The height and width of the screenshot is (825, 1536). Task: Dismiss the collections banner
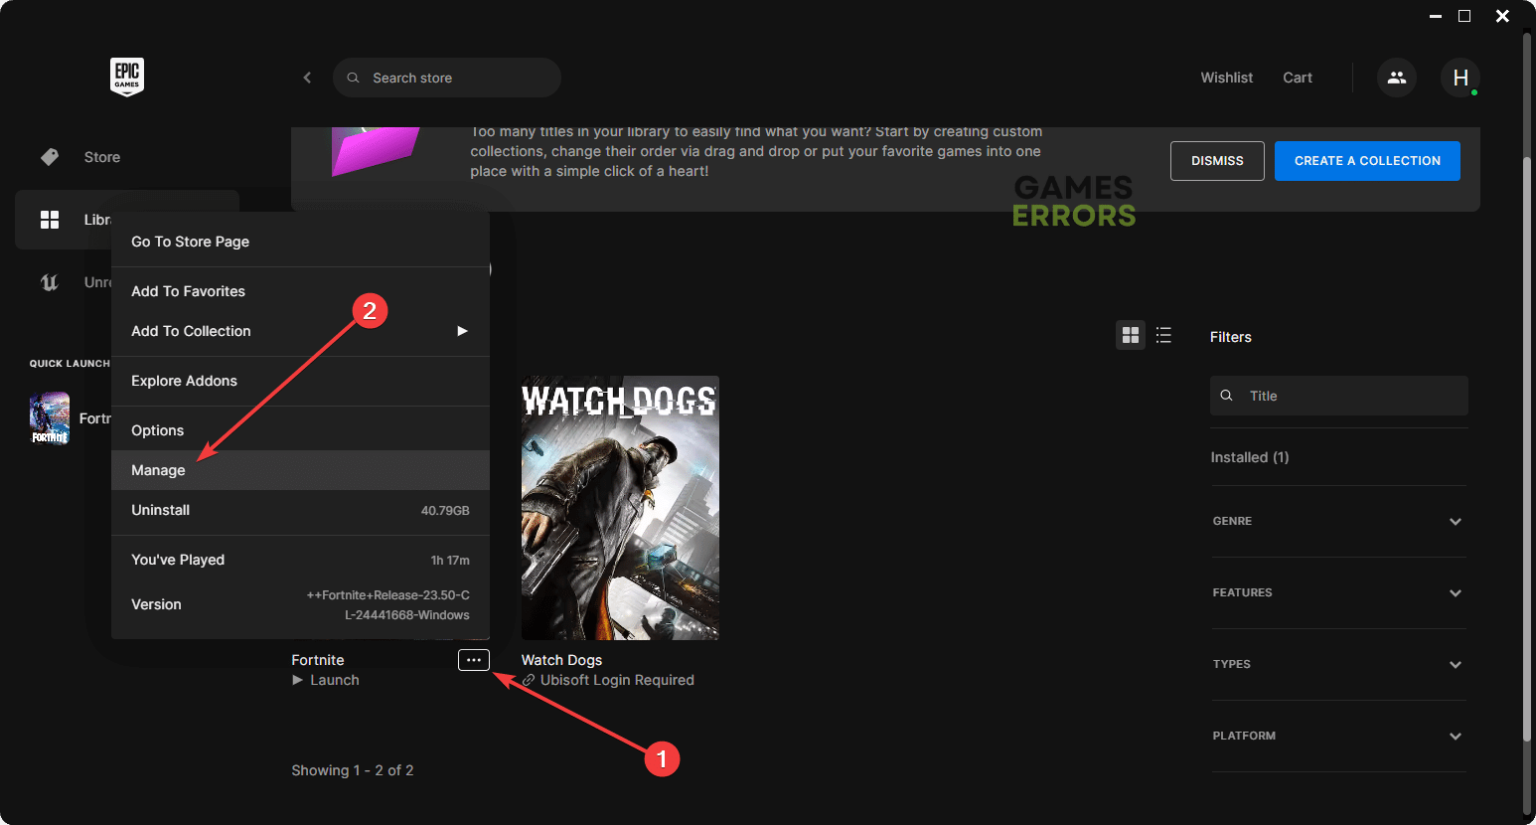(x=1217, y=161)
